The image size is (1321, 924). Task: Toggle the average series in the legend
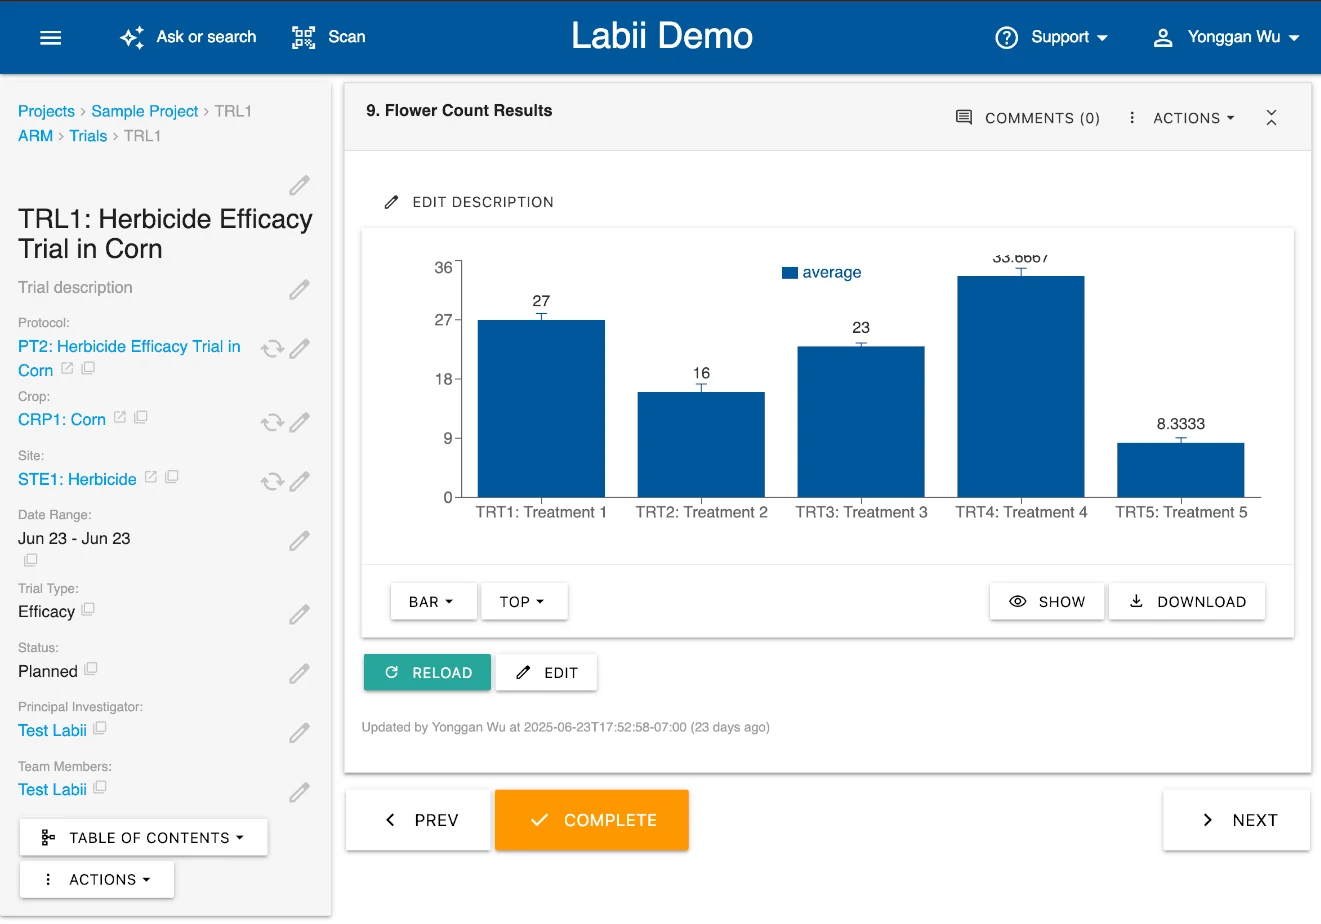point(821,273)
